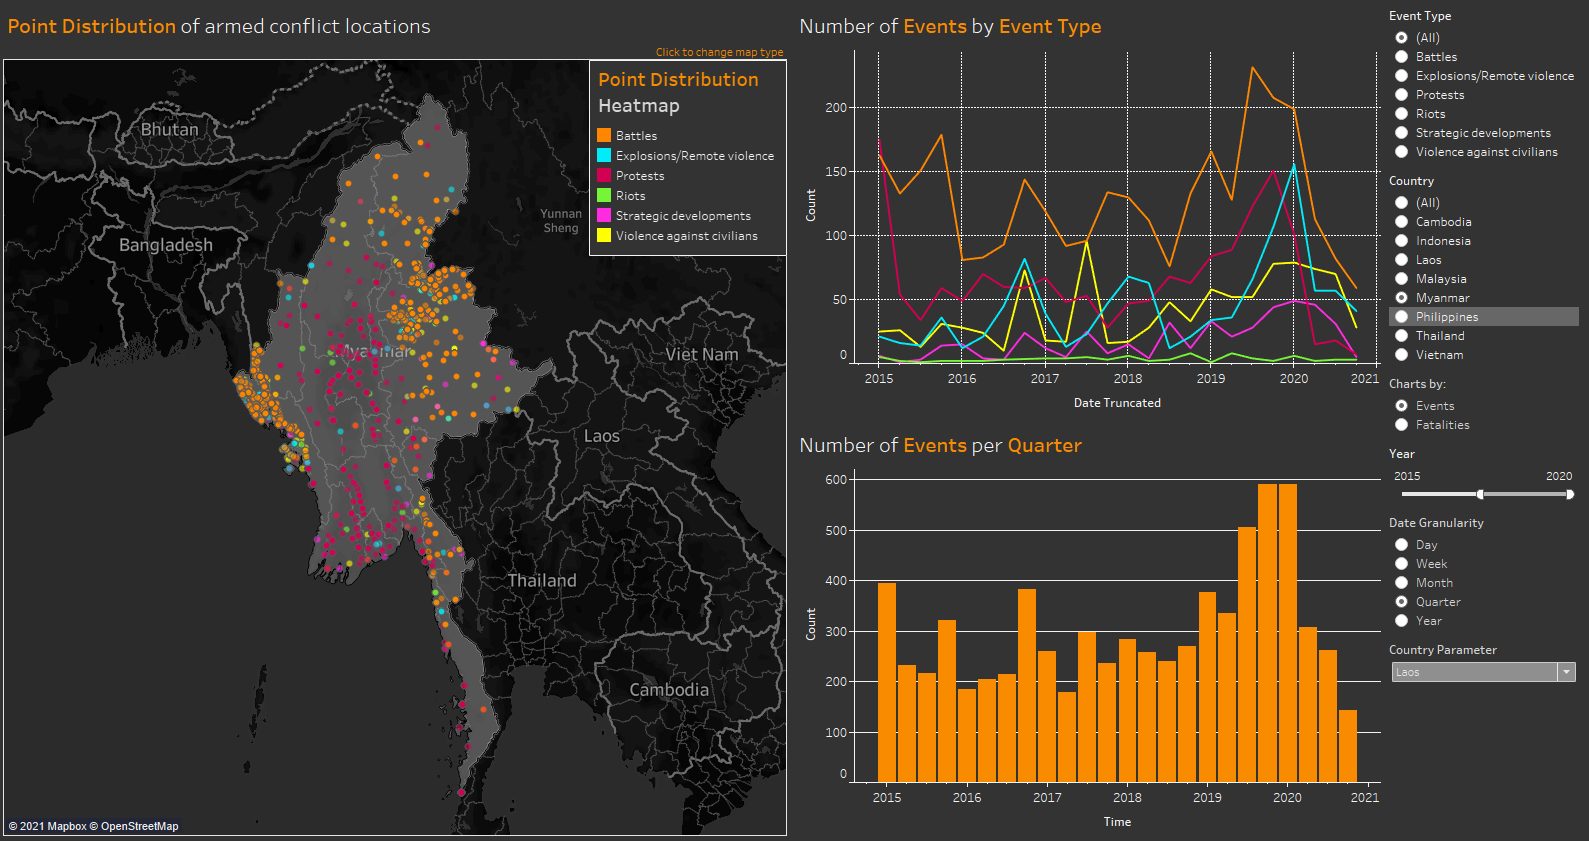Click the OpenStreetMap attribution link
The image size is (1589, 841).
139,826
